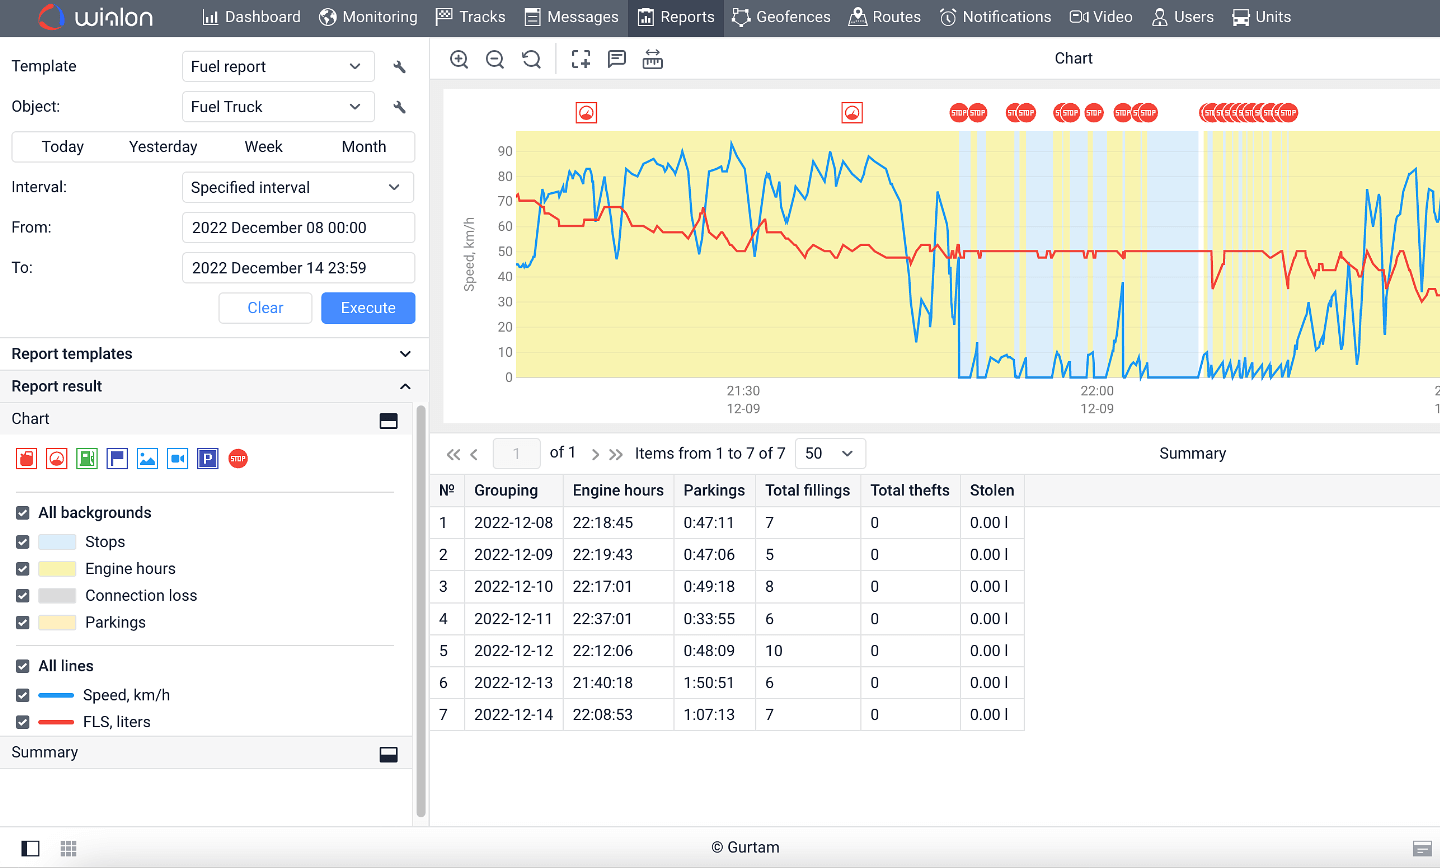Viewport: 1440px width, 868px height.
Task: Switch to the Monitoring section
Action: 368,17
